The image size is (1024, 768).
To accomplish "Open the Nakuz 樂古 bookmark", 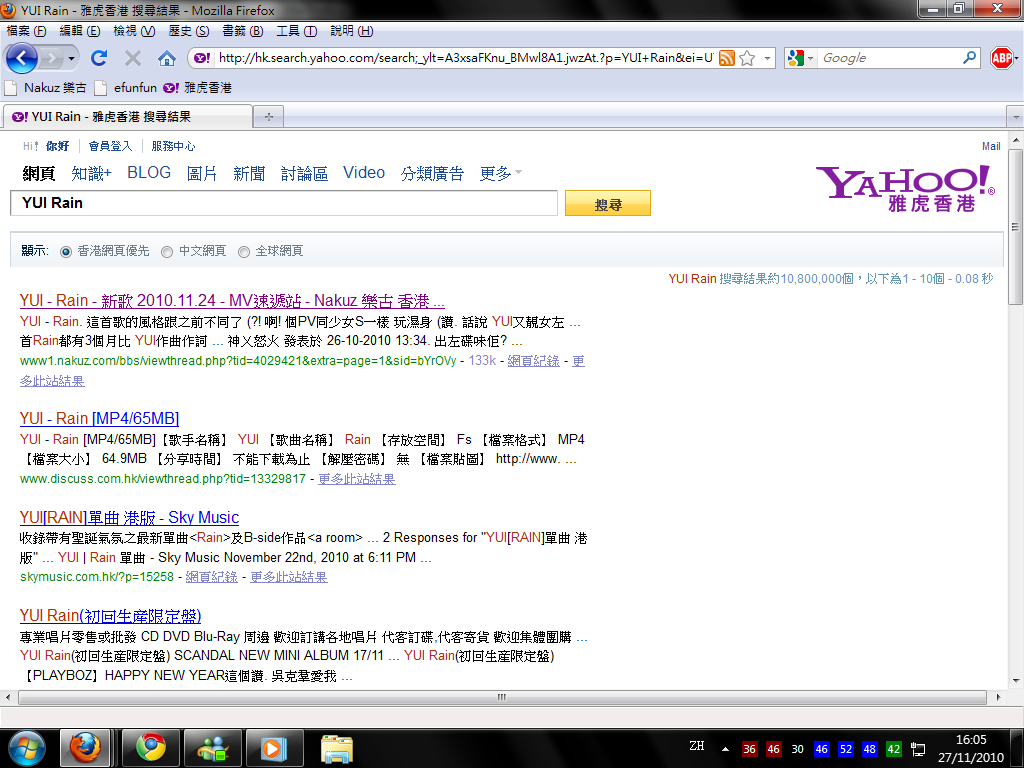I will pos(46,88).
